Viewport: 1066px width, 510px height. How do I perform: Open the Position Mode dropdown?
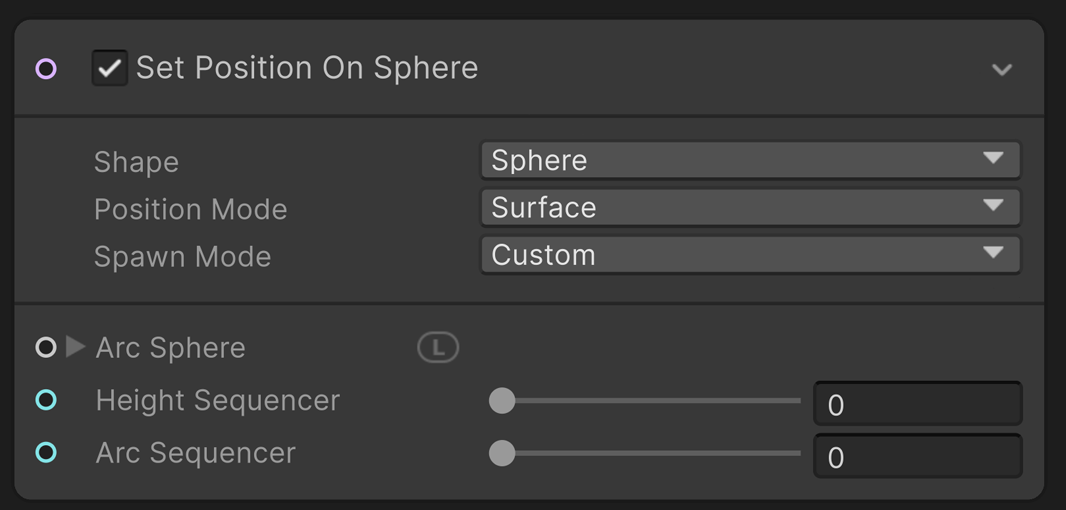tap(750, 207)
